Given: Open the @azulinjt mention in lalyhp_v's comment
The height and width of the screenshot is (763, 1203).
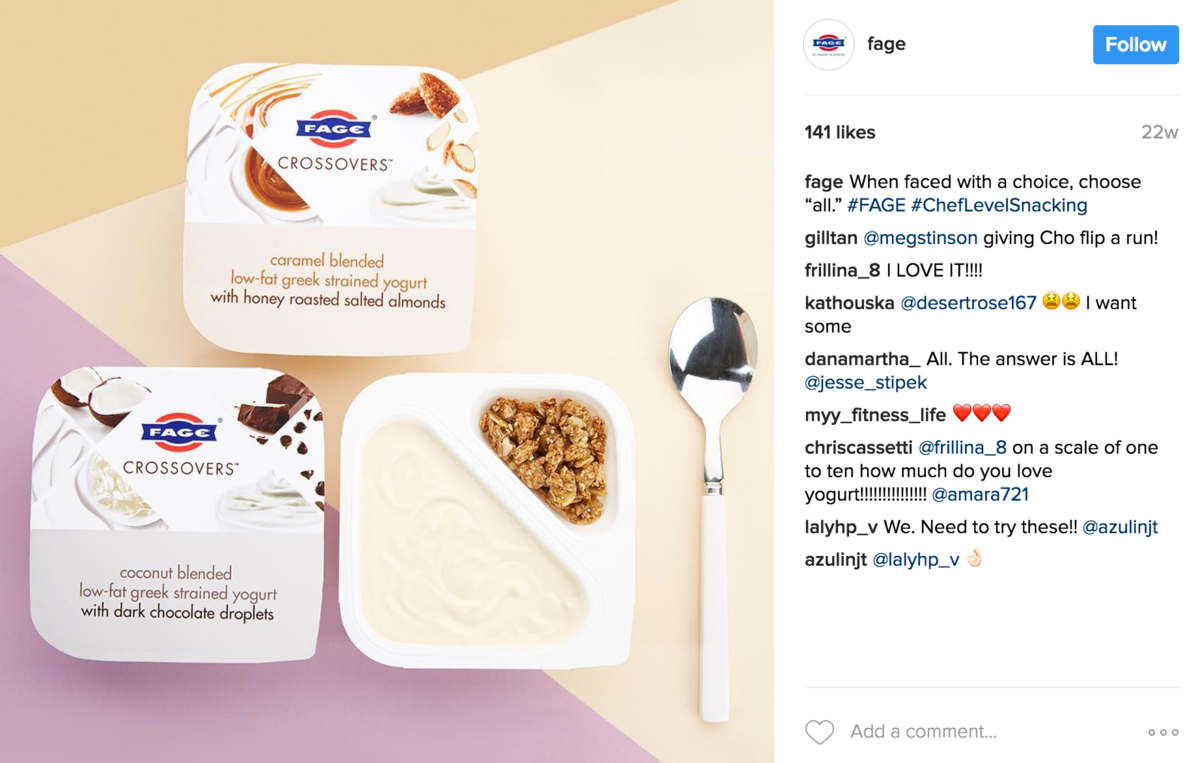Looking at the screenshot, I should pyautogui.click(x=1120, y=527).
